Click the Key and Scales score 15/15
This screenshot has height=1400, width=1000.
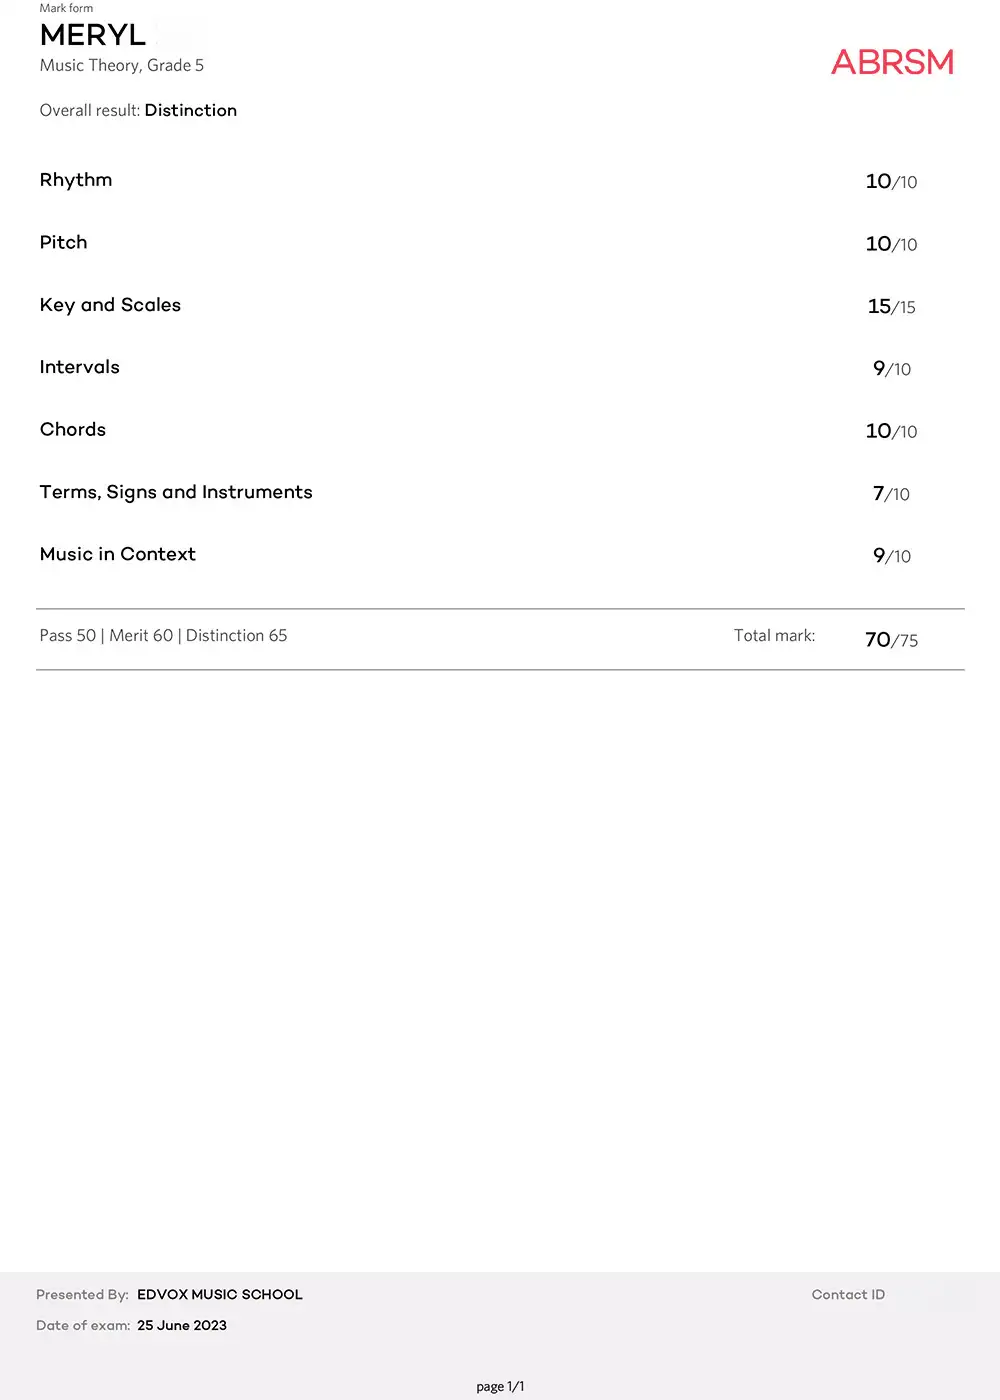click(891, 306)
